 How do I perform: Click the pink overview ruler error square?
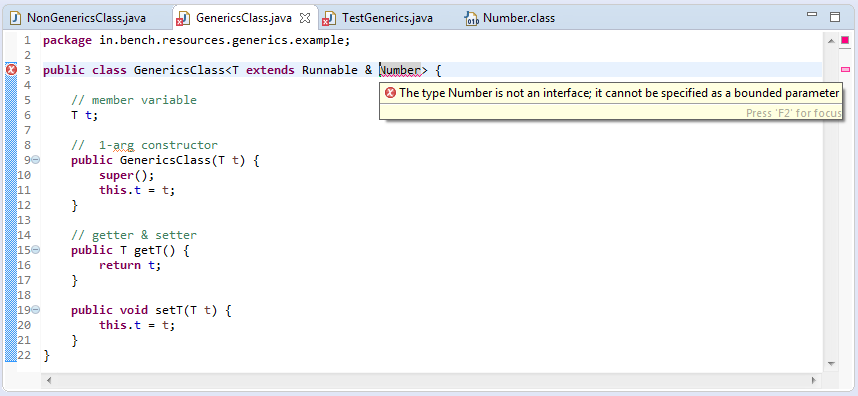tap(845, 39)
